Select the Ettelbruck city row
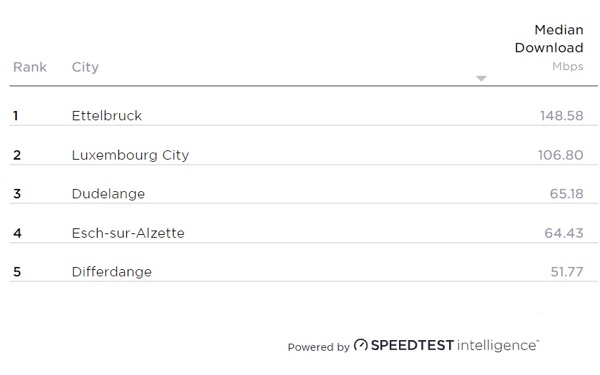The height and width of the screenshot is (375, 600). pos(303,115)
